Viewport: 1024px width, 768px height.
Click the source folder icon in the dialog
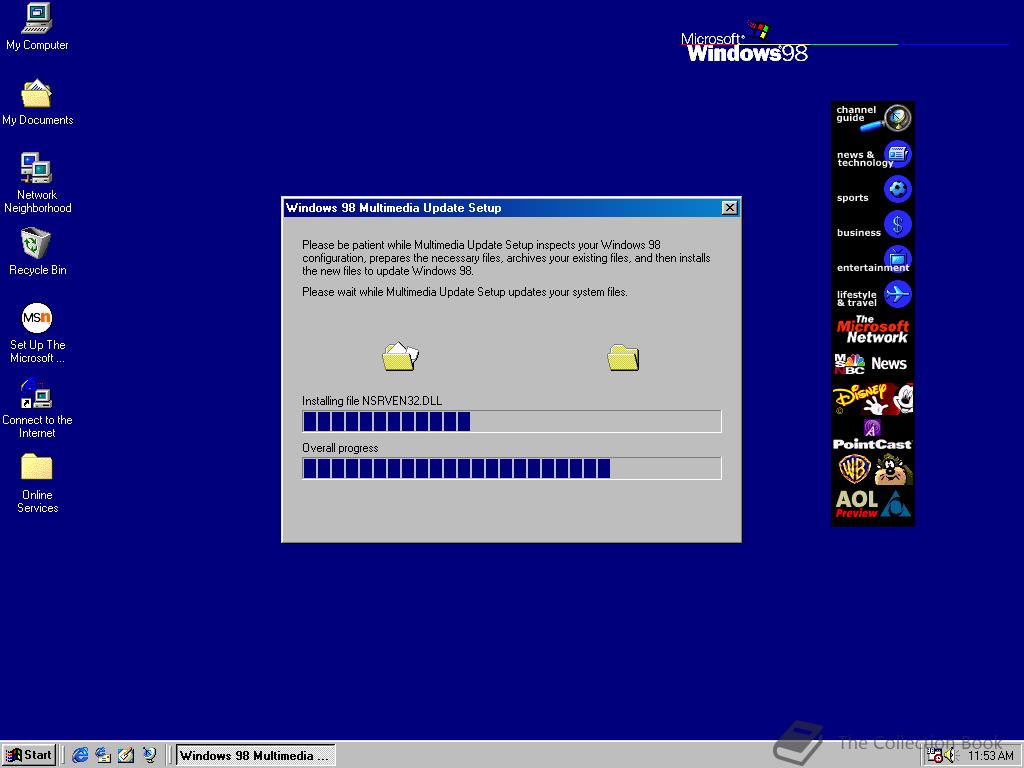tap(400, 357)
